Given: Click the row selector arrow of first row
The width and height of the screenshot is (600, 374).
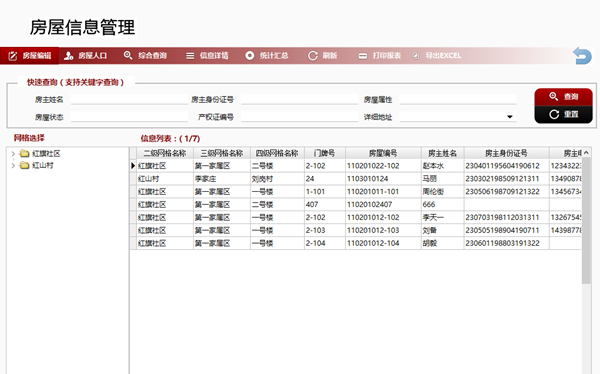Looking at the screenshot, I should point(133,166).
